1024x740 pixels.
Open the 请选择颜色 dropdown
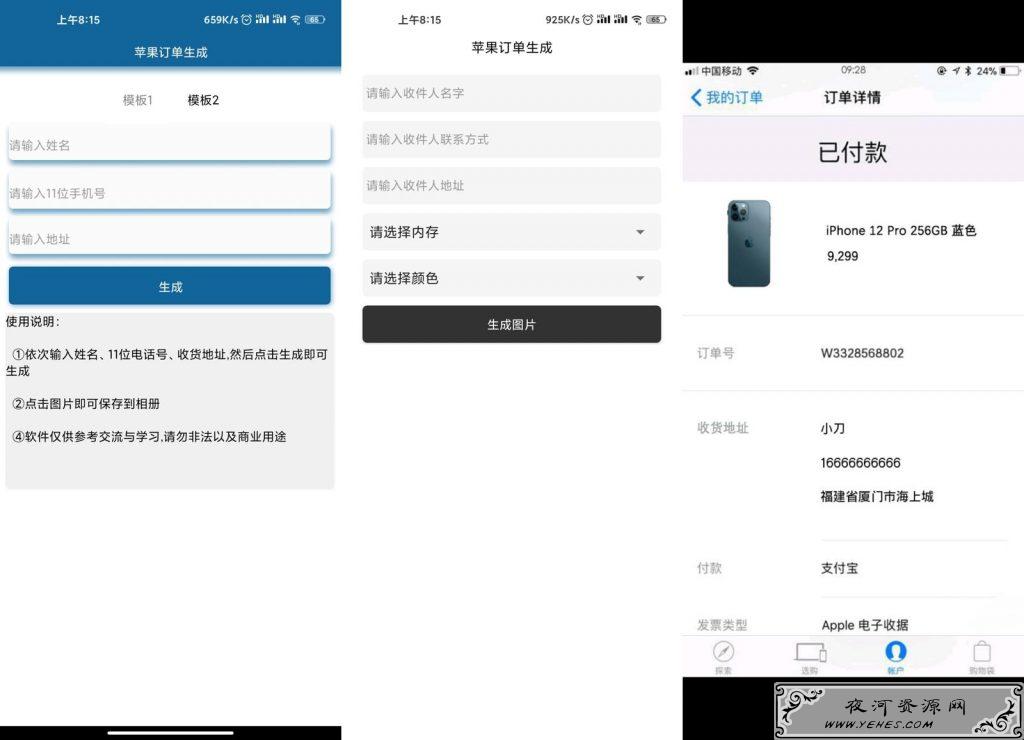coord(511,278)
